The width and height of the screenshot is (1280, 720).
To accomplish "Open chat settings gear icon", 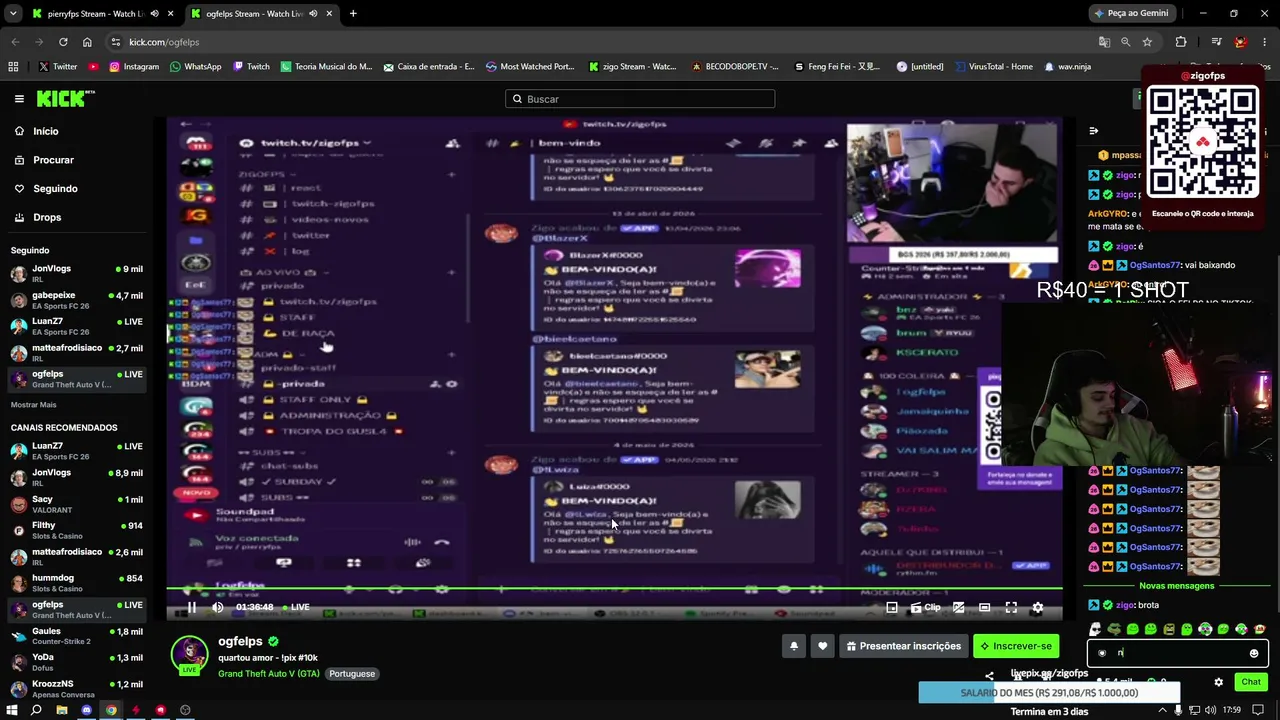I will (1218, 682).
